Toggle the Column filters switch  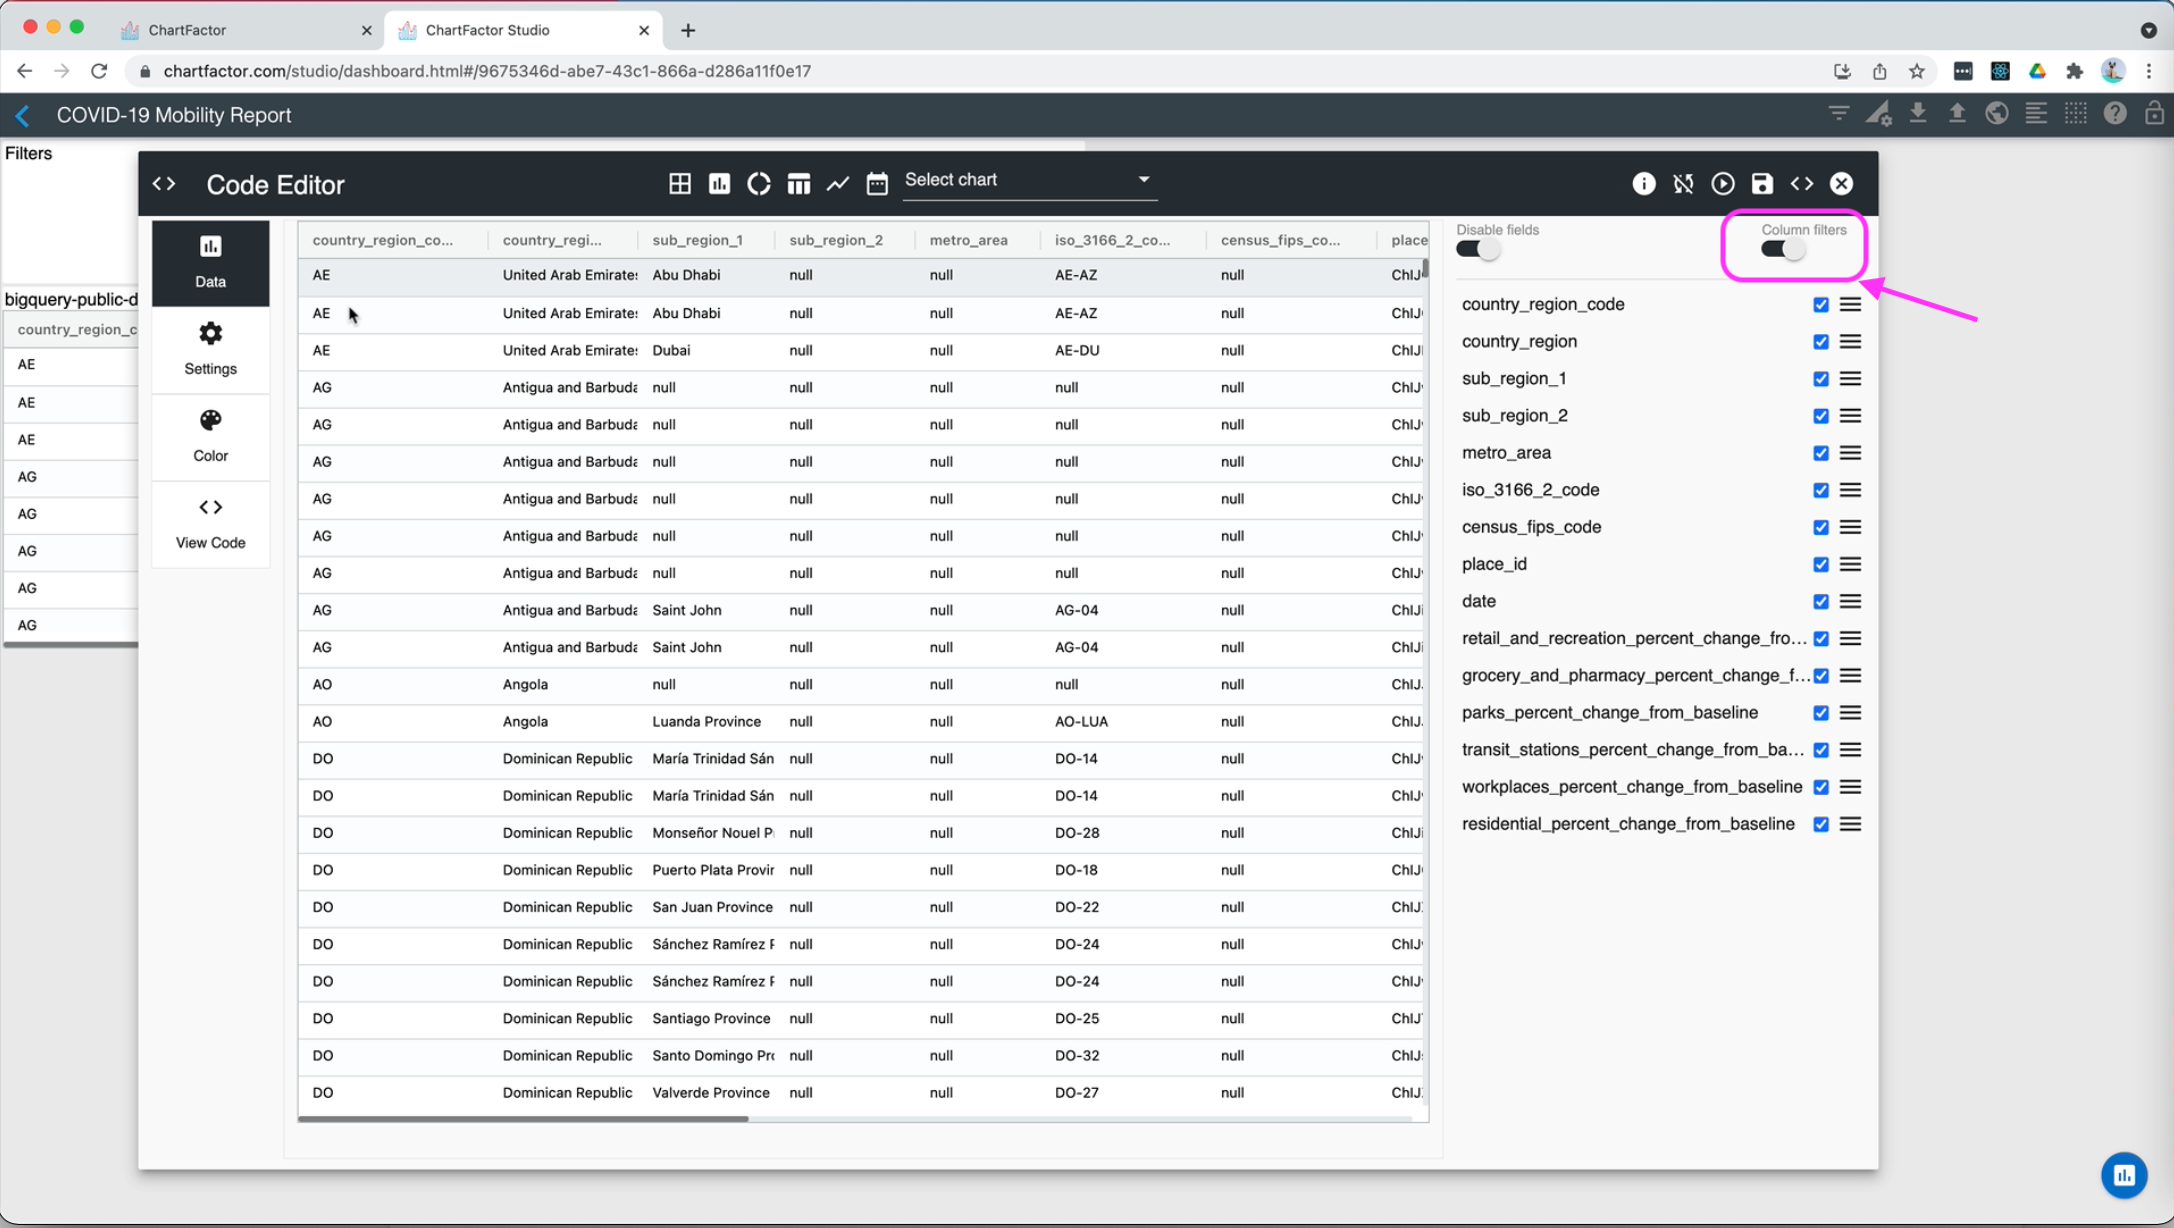point(1783,249)
